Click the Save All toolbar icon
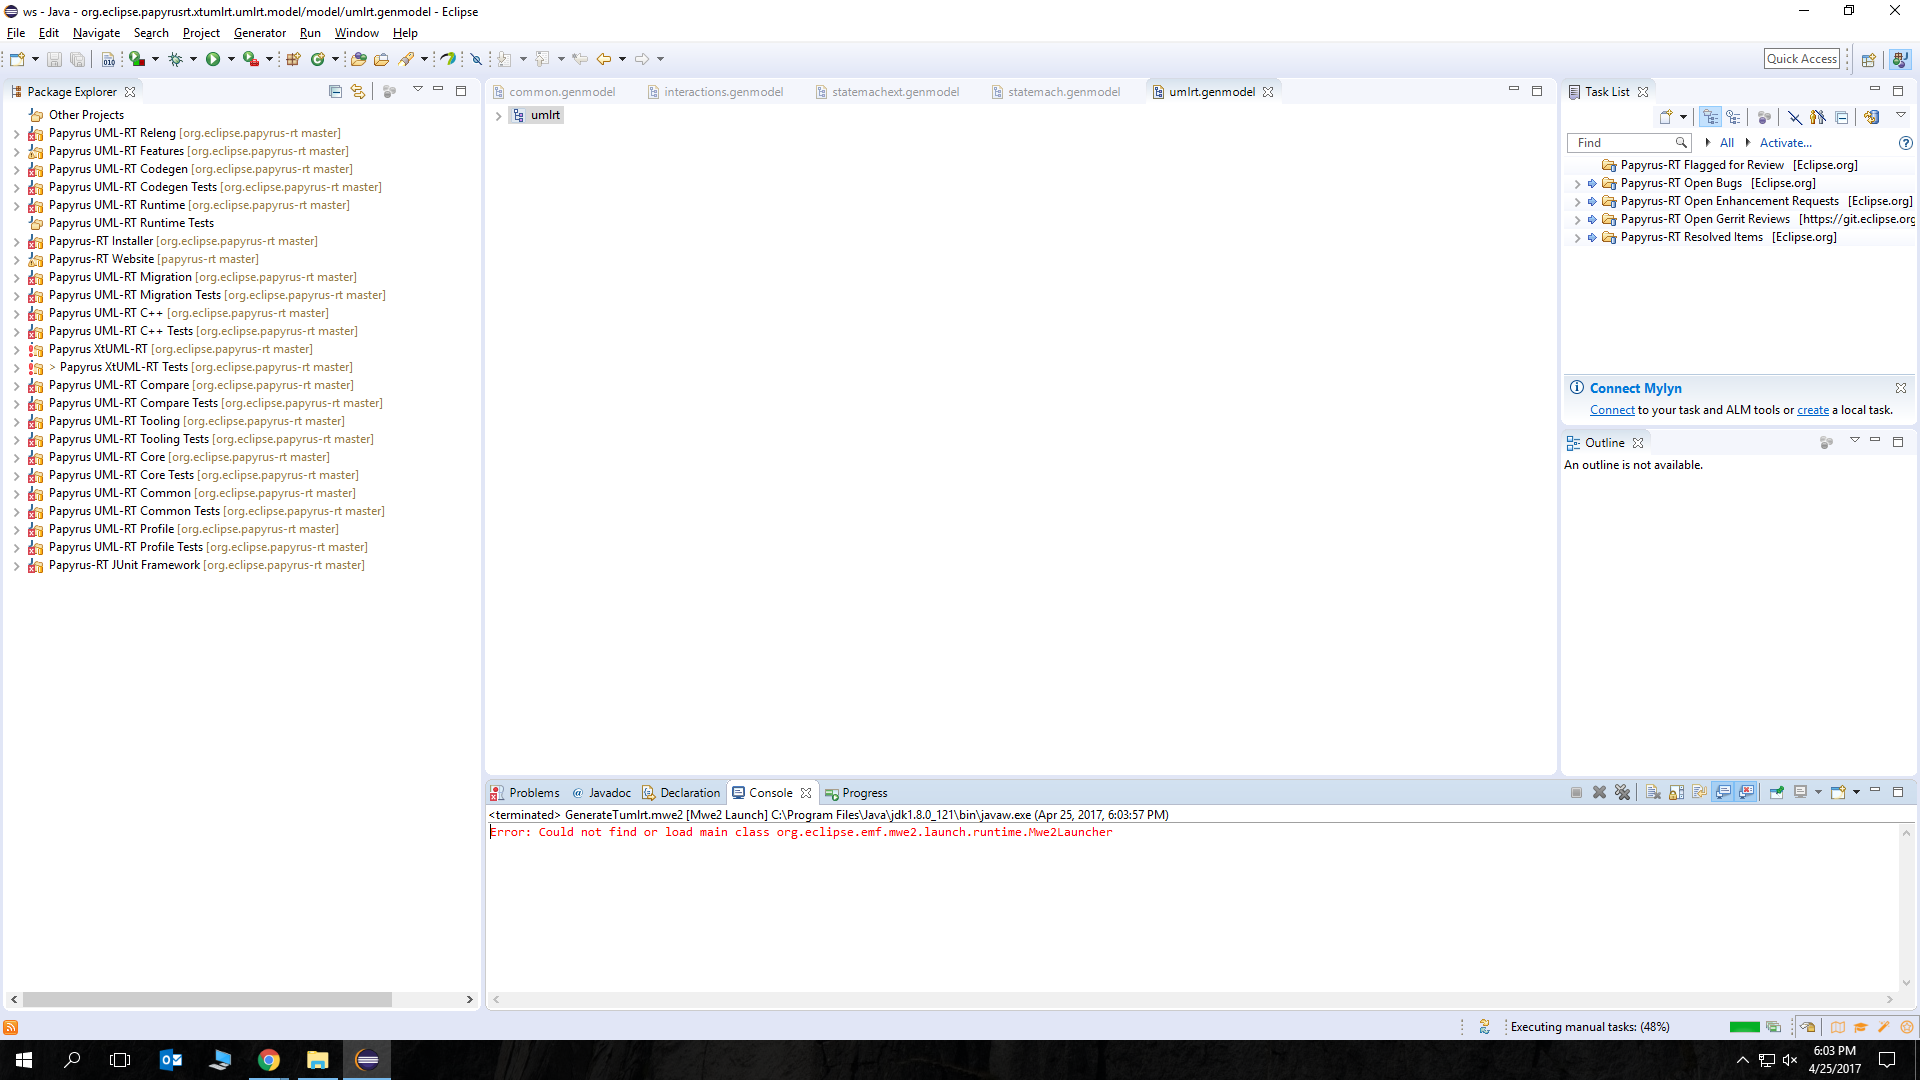 77,59
